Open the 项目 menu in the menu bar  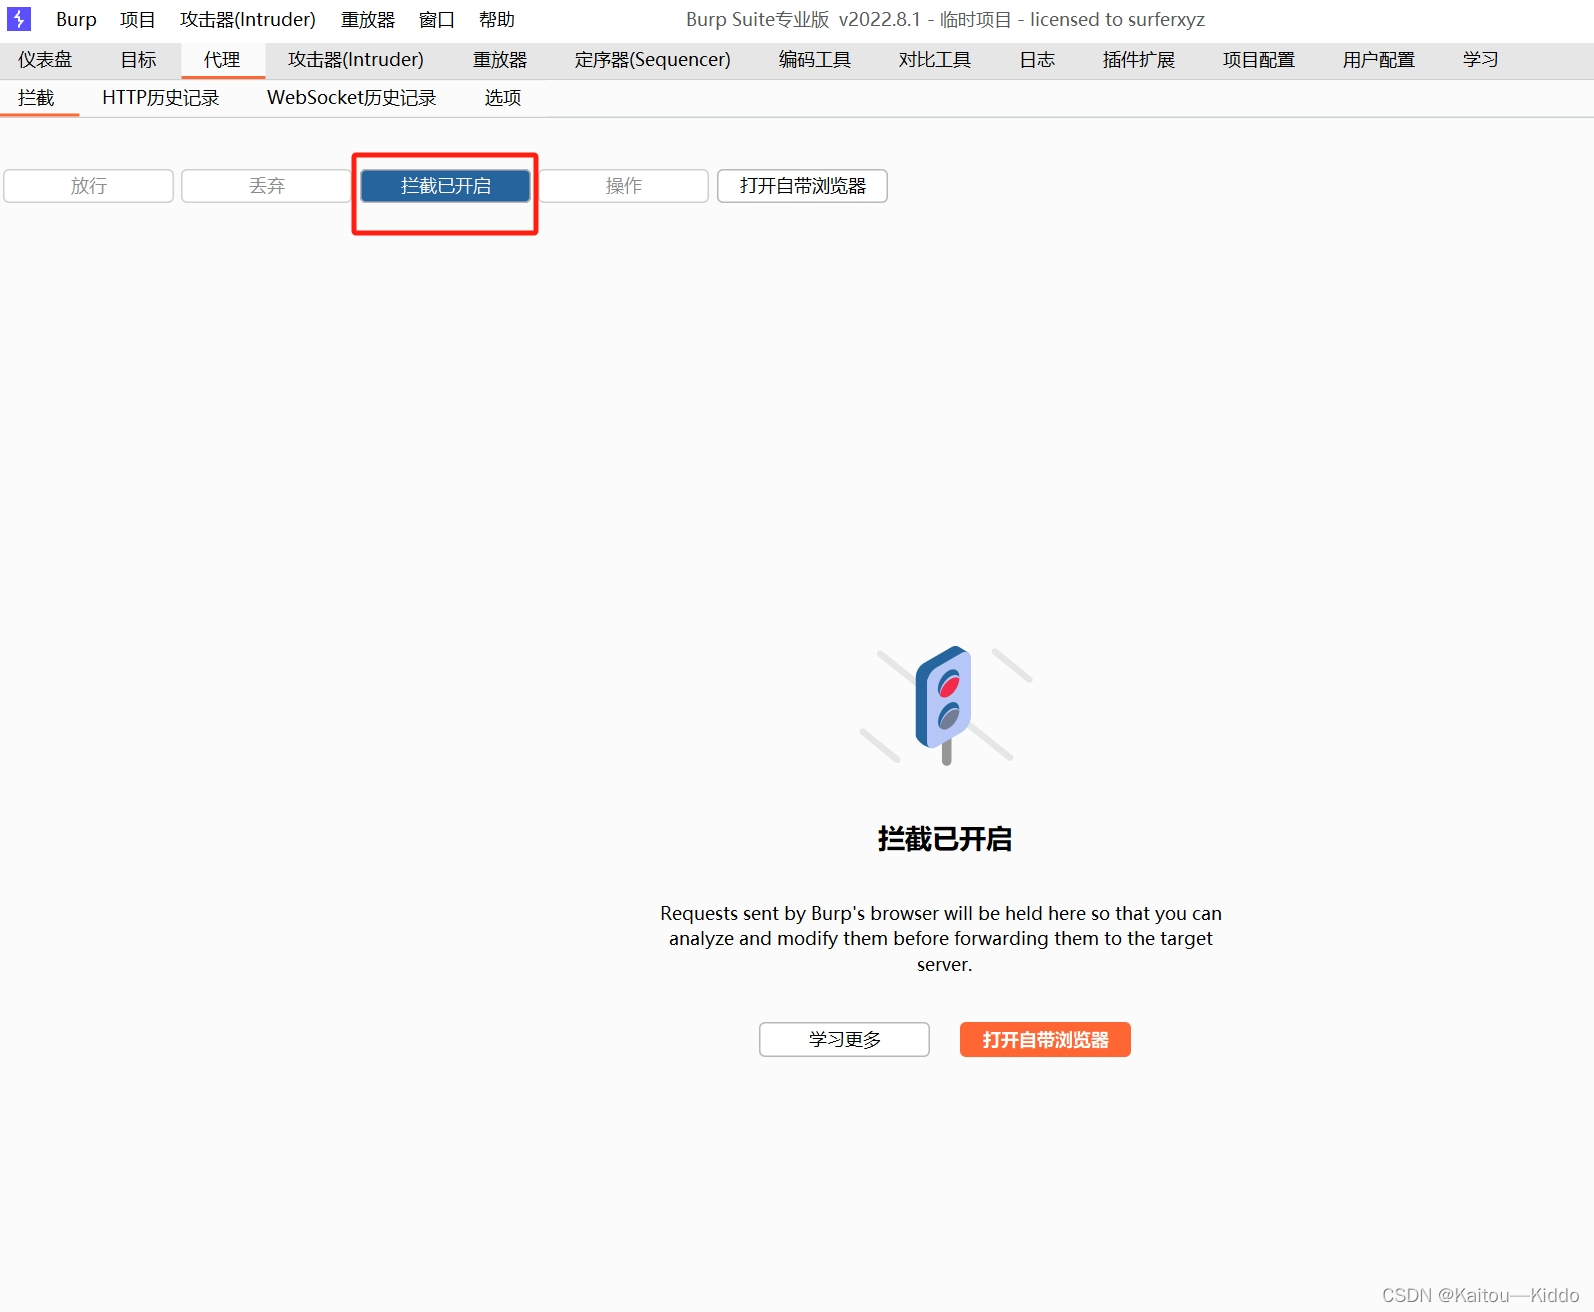[138, 20]
